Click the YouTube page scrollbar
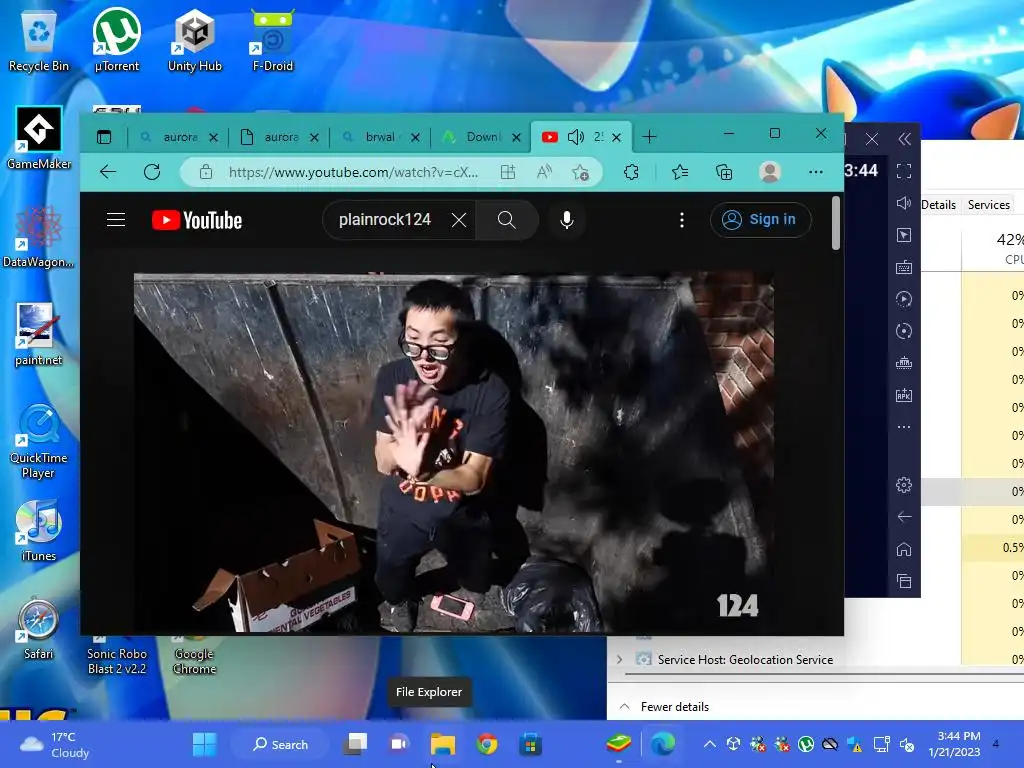1024x768 pixels. tap(835, 222)
